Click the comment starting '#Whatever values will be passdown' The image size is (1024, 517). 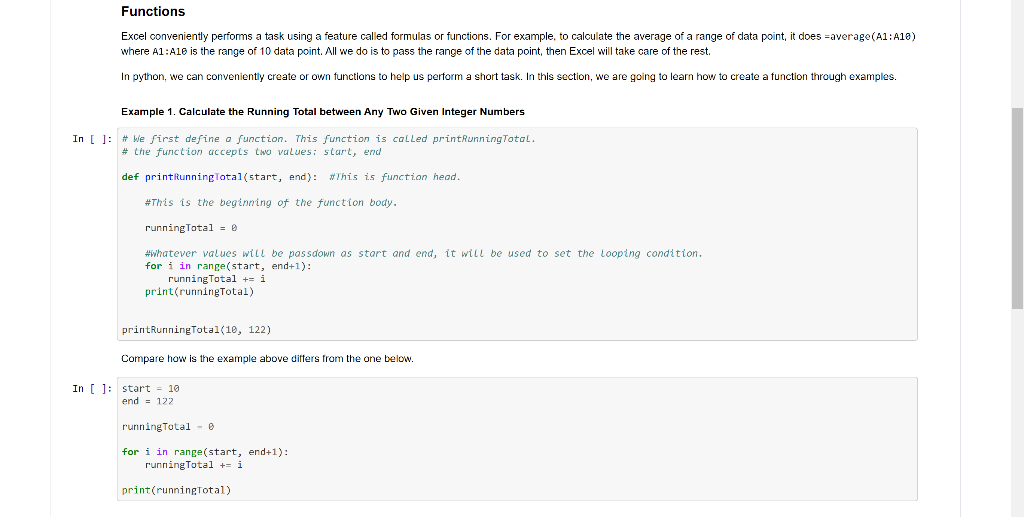[424, 253]
